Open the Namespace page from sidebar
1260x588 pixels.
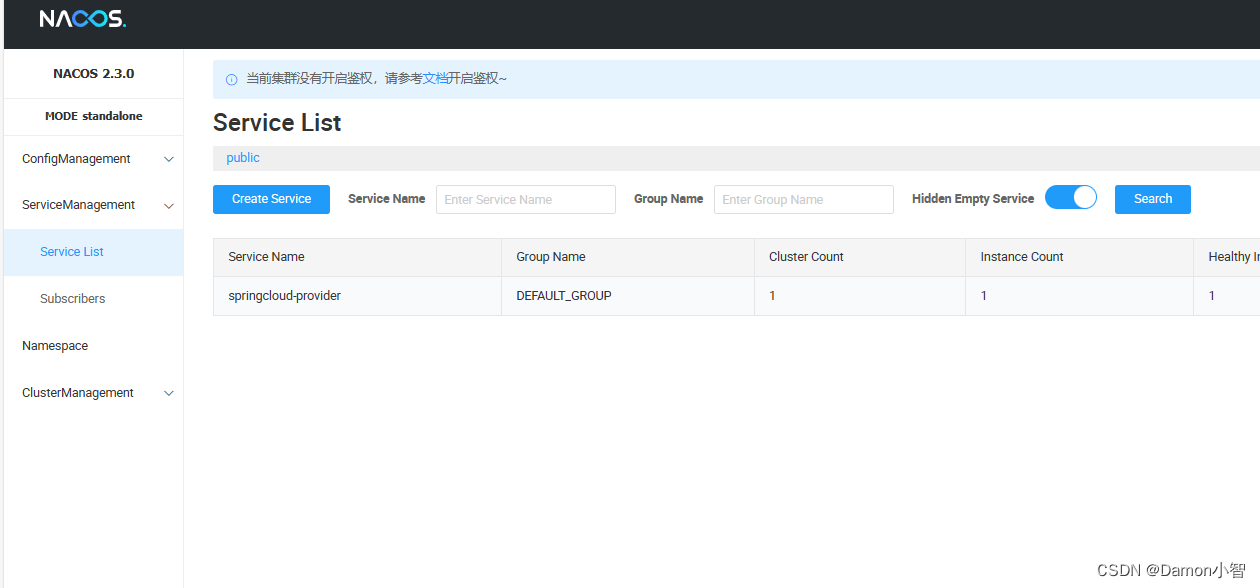tap(54, 345)
